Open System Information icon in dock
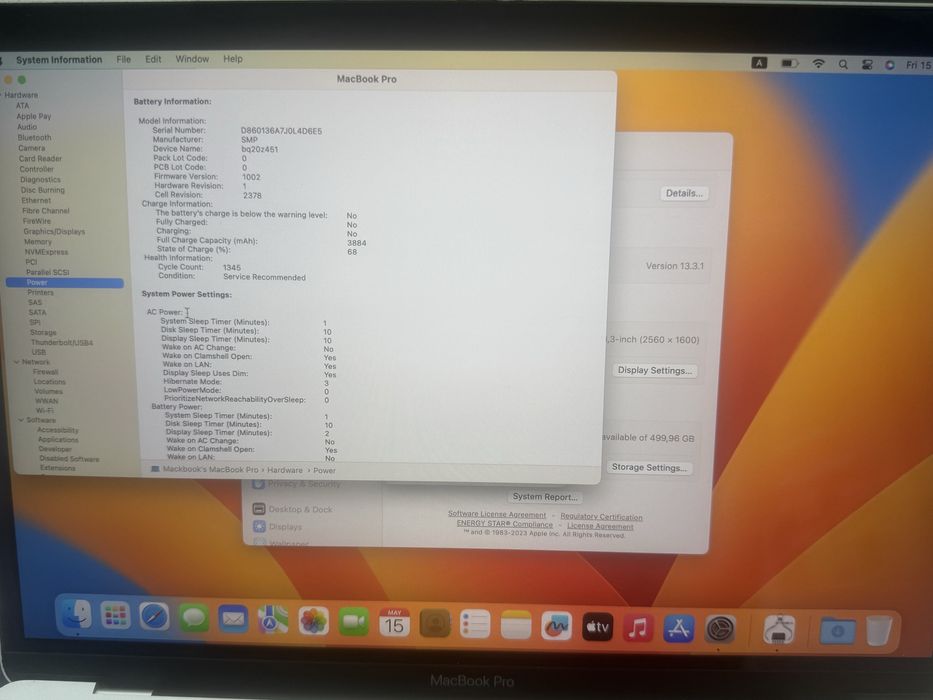Screen dimensions: 933x700 (779, 630)
